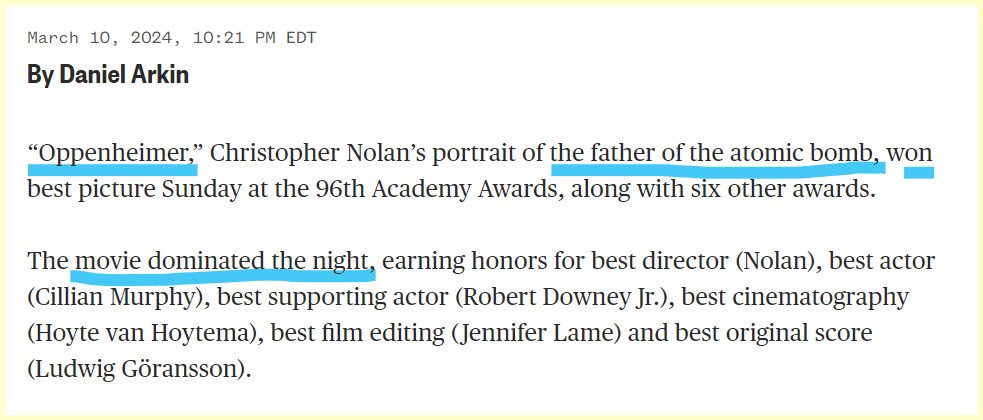Viewport: 983px width, 420px height.
Task: Select highlighted phrase "the father of the atomic bomb"
Action: (716, 153)
